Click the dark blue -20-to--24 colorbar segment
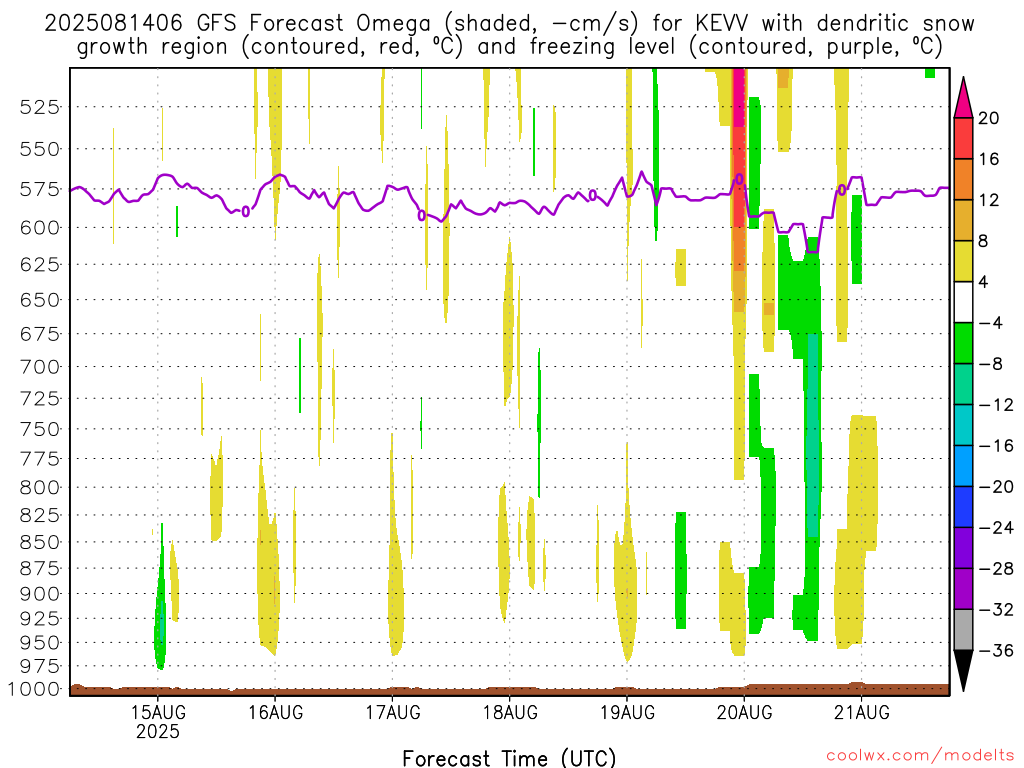 tap(963, 507)
